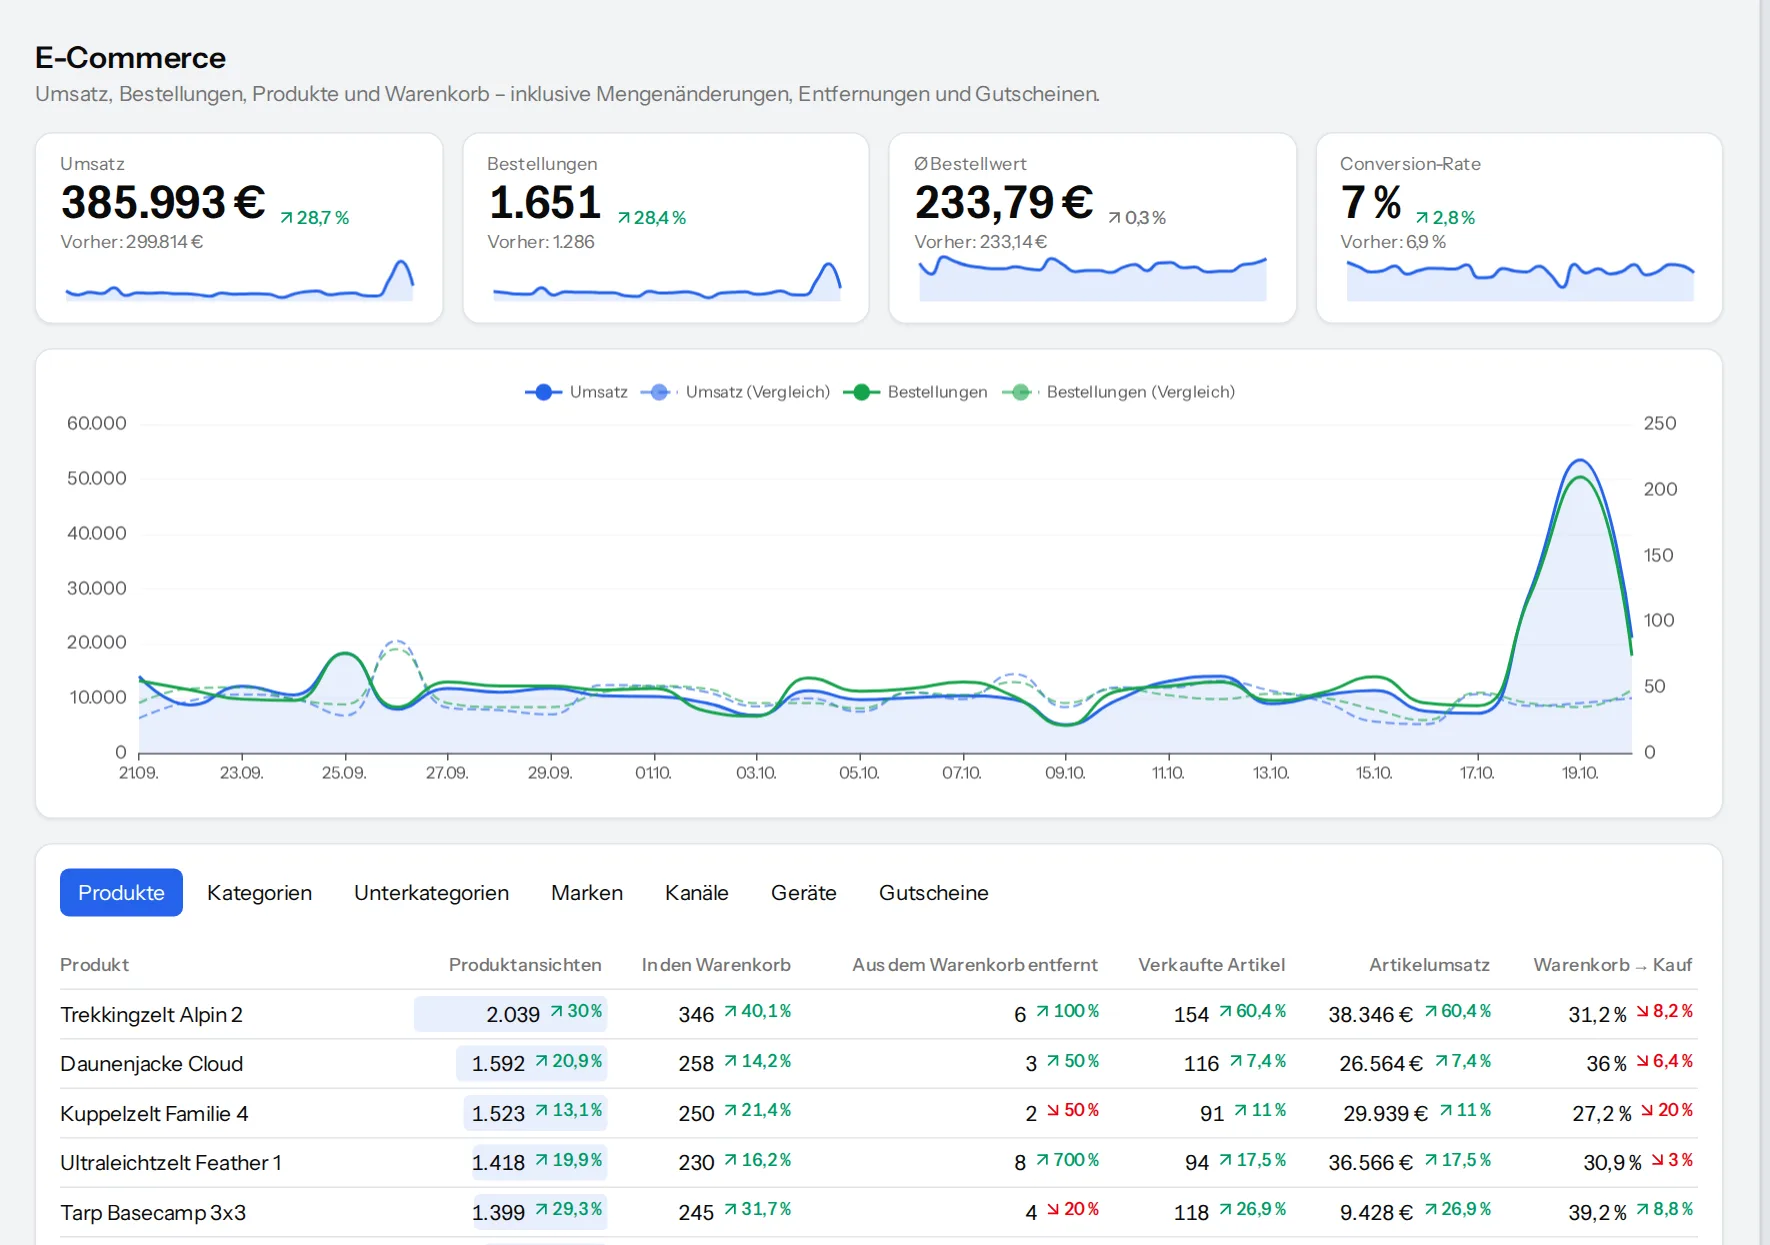This screenshot has width=1770, height=1245.
Task: Open the Produkte tab
Action: click(121, 892)
